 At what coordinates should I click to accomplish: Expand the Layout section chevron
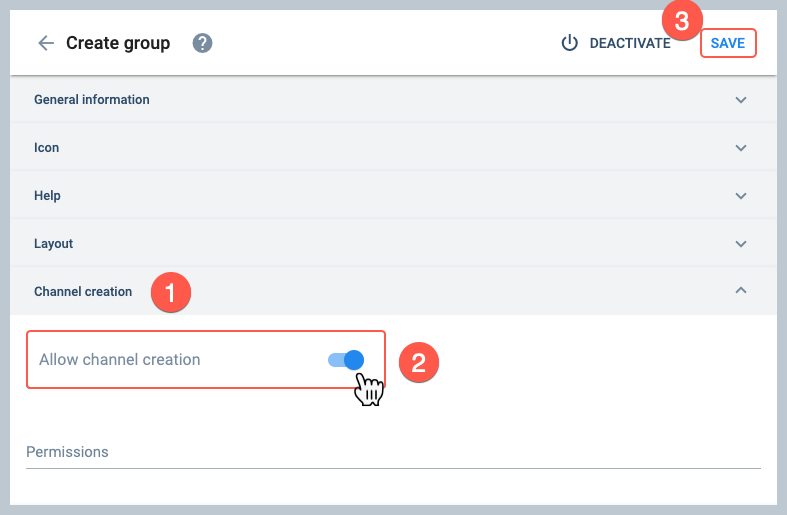coord(741,244)
